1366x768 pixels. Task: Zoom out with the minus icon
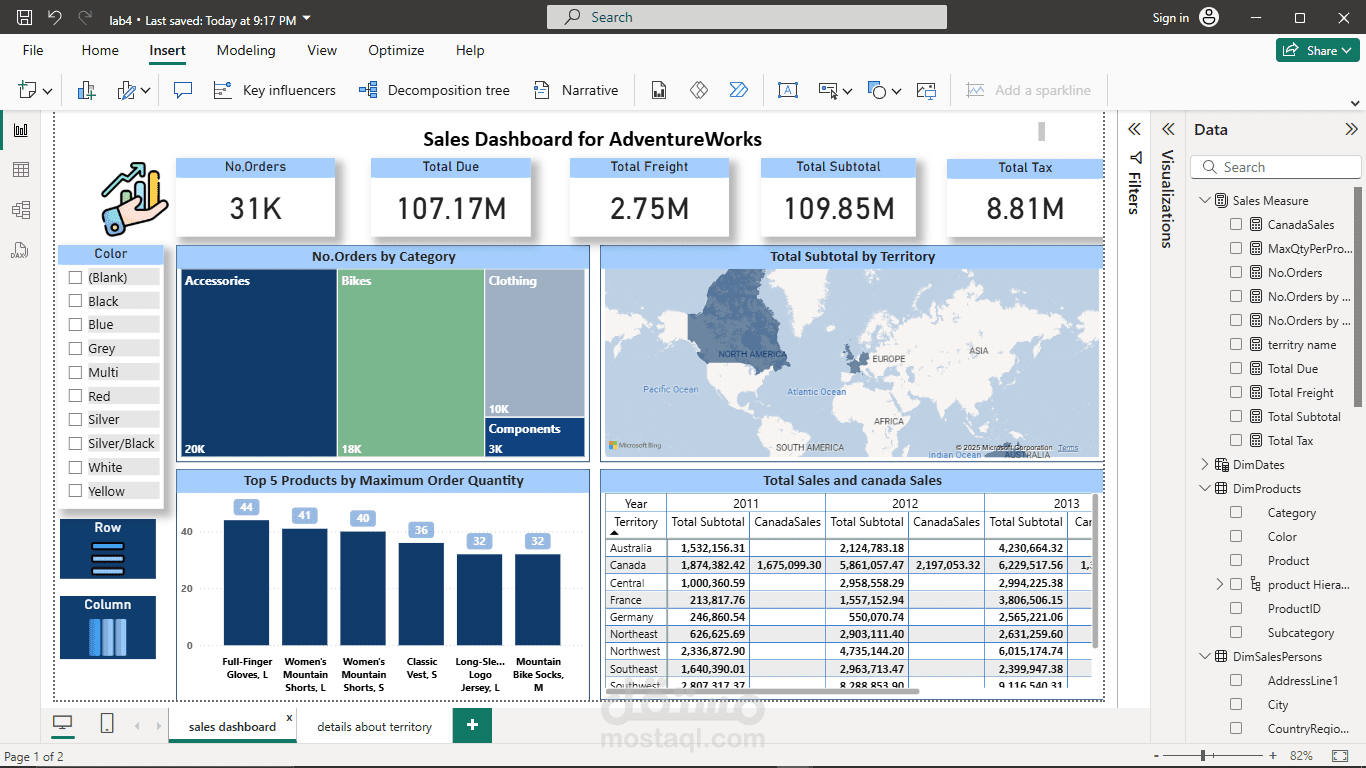(x=1156, y=756)
